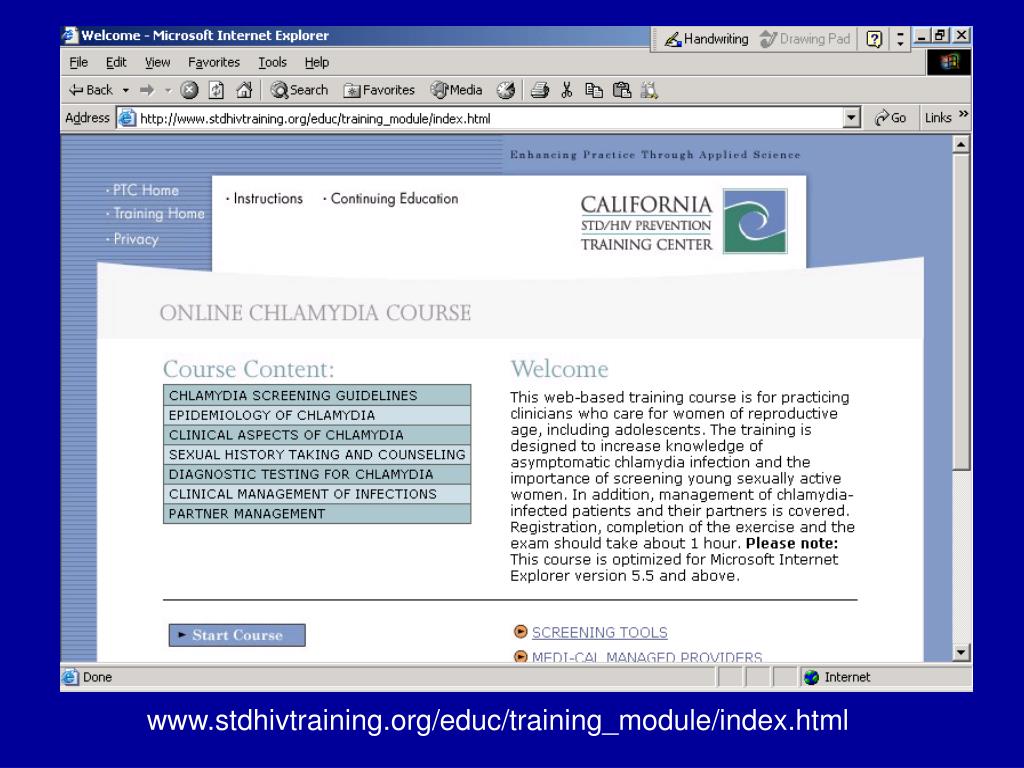This screenshot has height=768, width=1024.
Task: Click the Internet zone status bar icon
Action: tap(811, 677)
